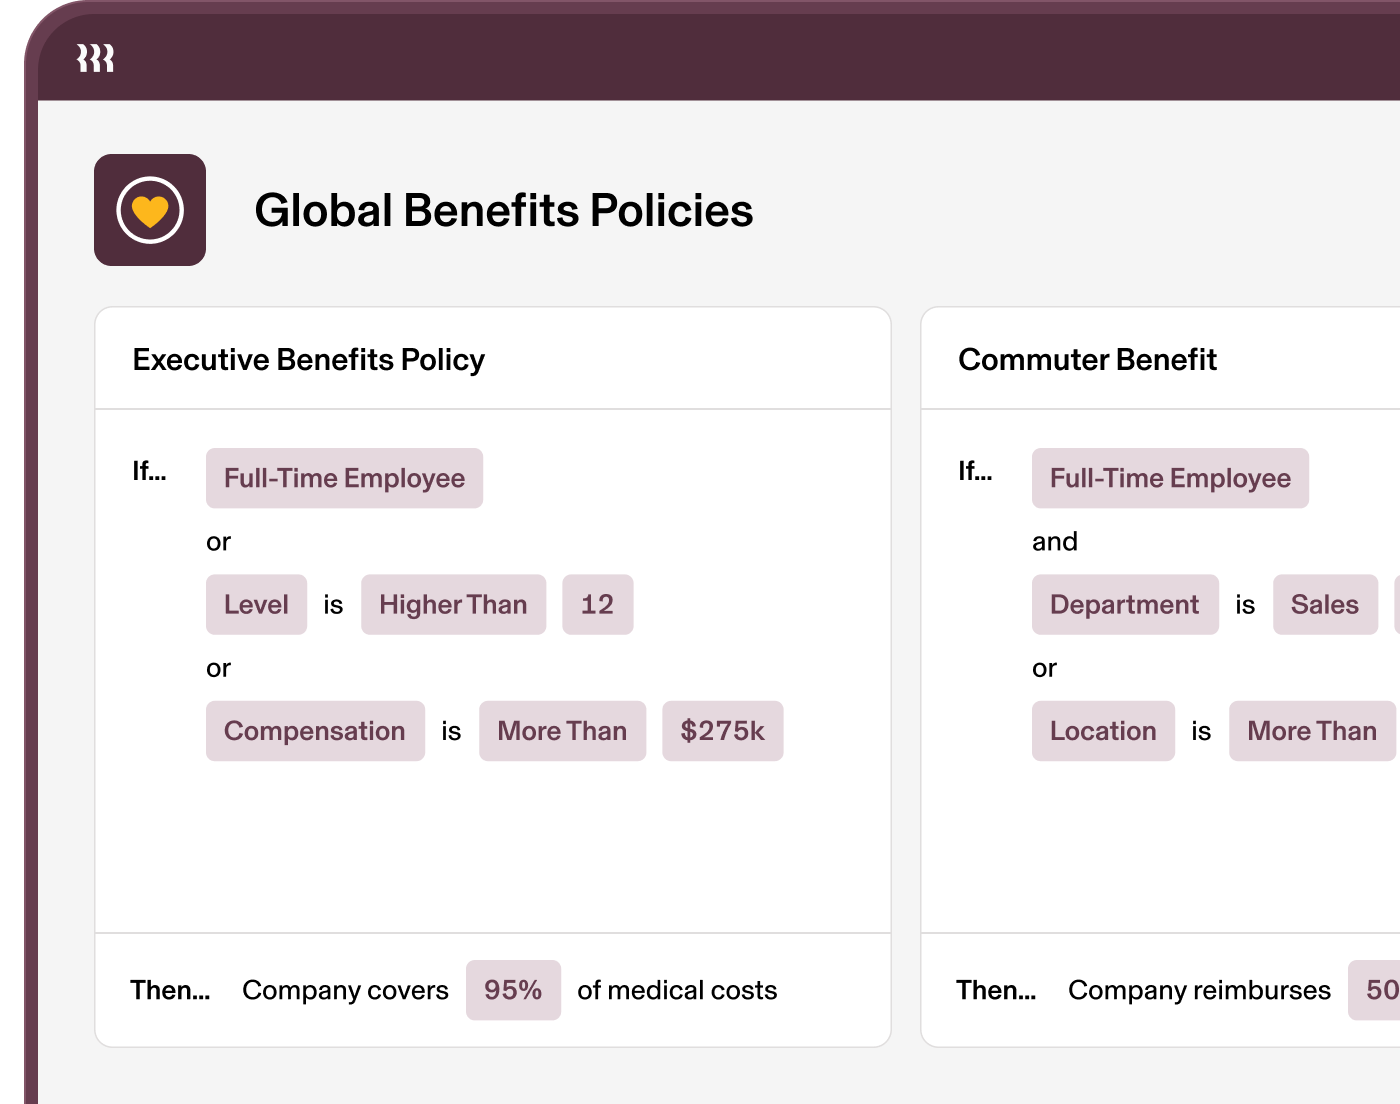Change the Higher Than operator chip
Screen dimensions: 1400x1104
(x=453, y=604)
